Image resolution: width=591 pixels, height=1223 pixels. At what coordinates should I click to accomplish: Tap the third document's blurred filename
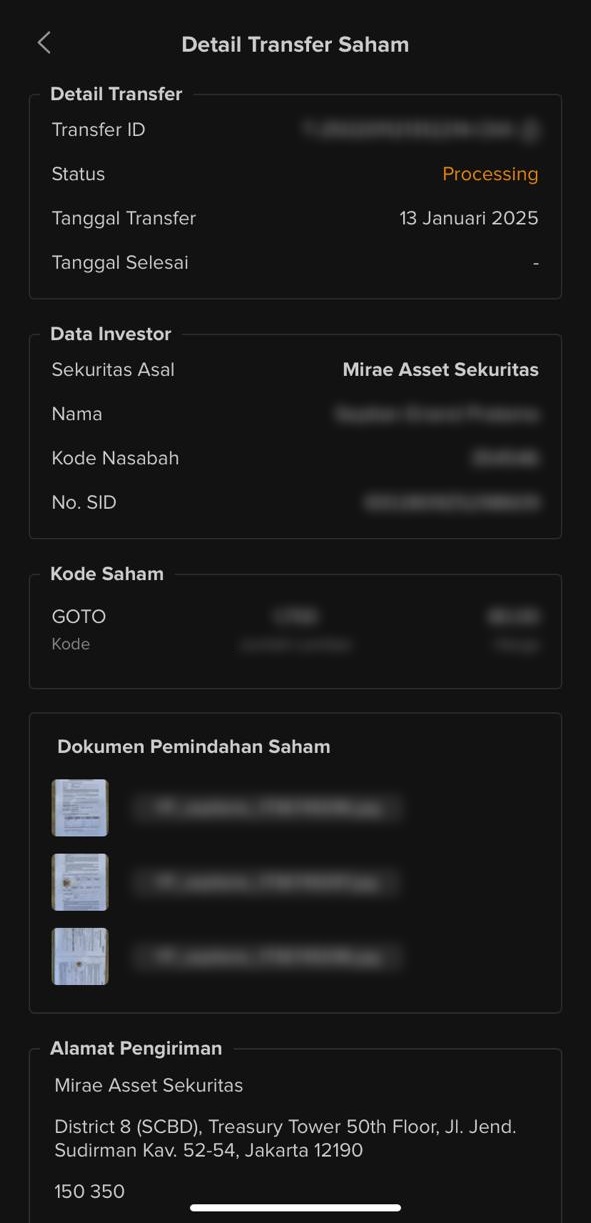pyautogui.click(x=267, y=957)
